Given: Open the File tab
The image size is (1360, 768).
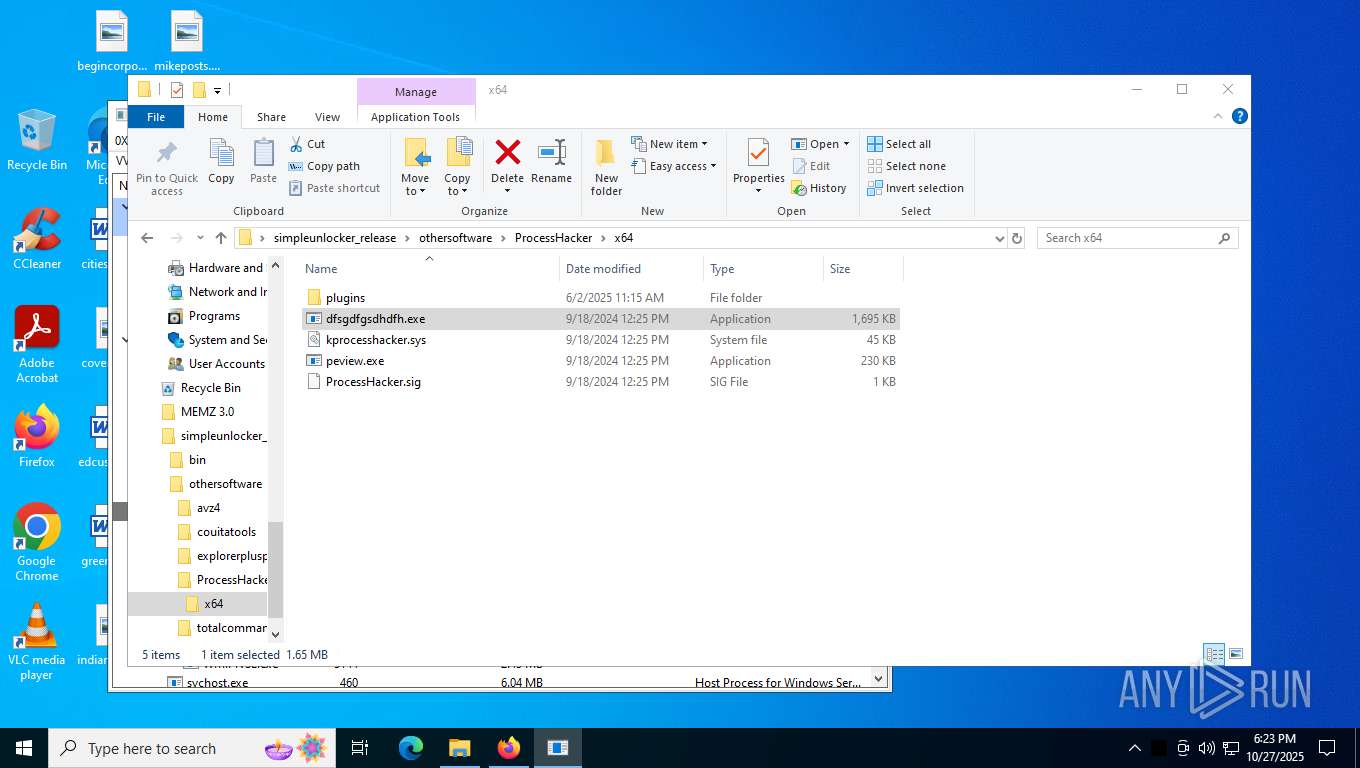Looking at the screenshot, I should (x=156, y=117).
